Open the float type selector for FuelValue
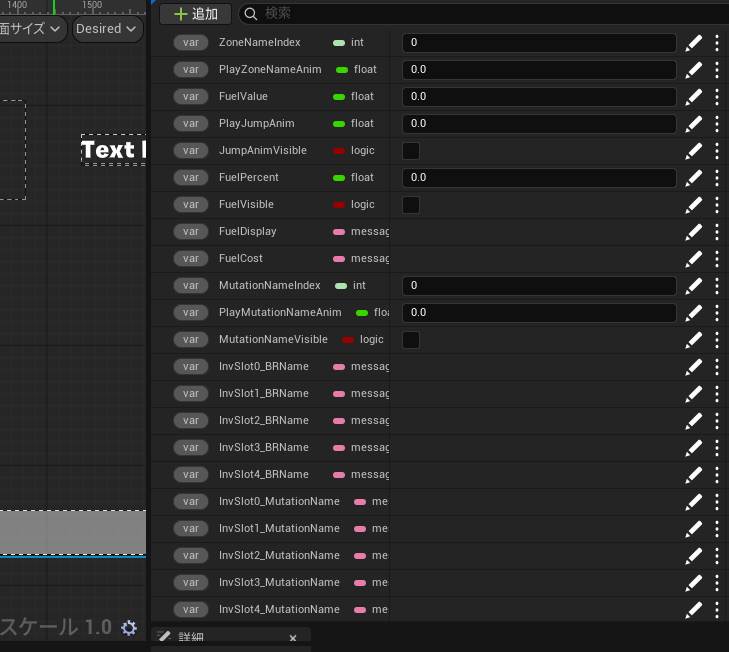Viewport: 729px width, 652px height. click(x=353, y=97)
